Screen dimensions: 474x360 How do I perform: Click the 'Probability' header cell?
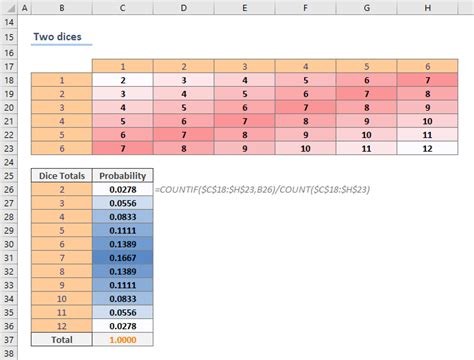coord(123,176)
